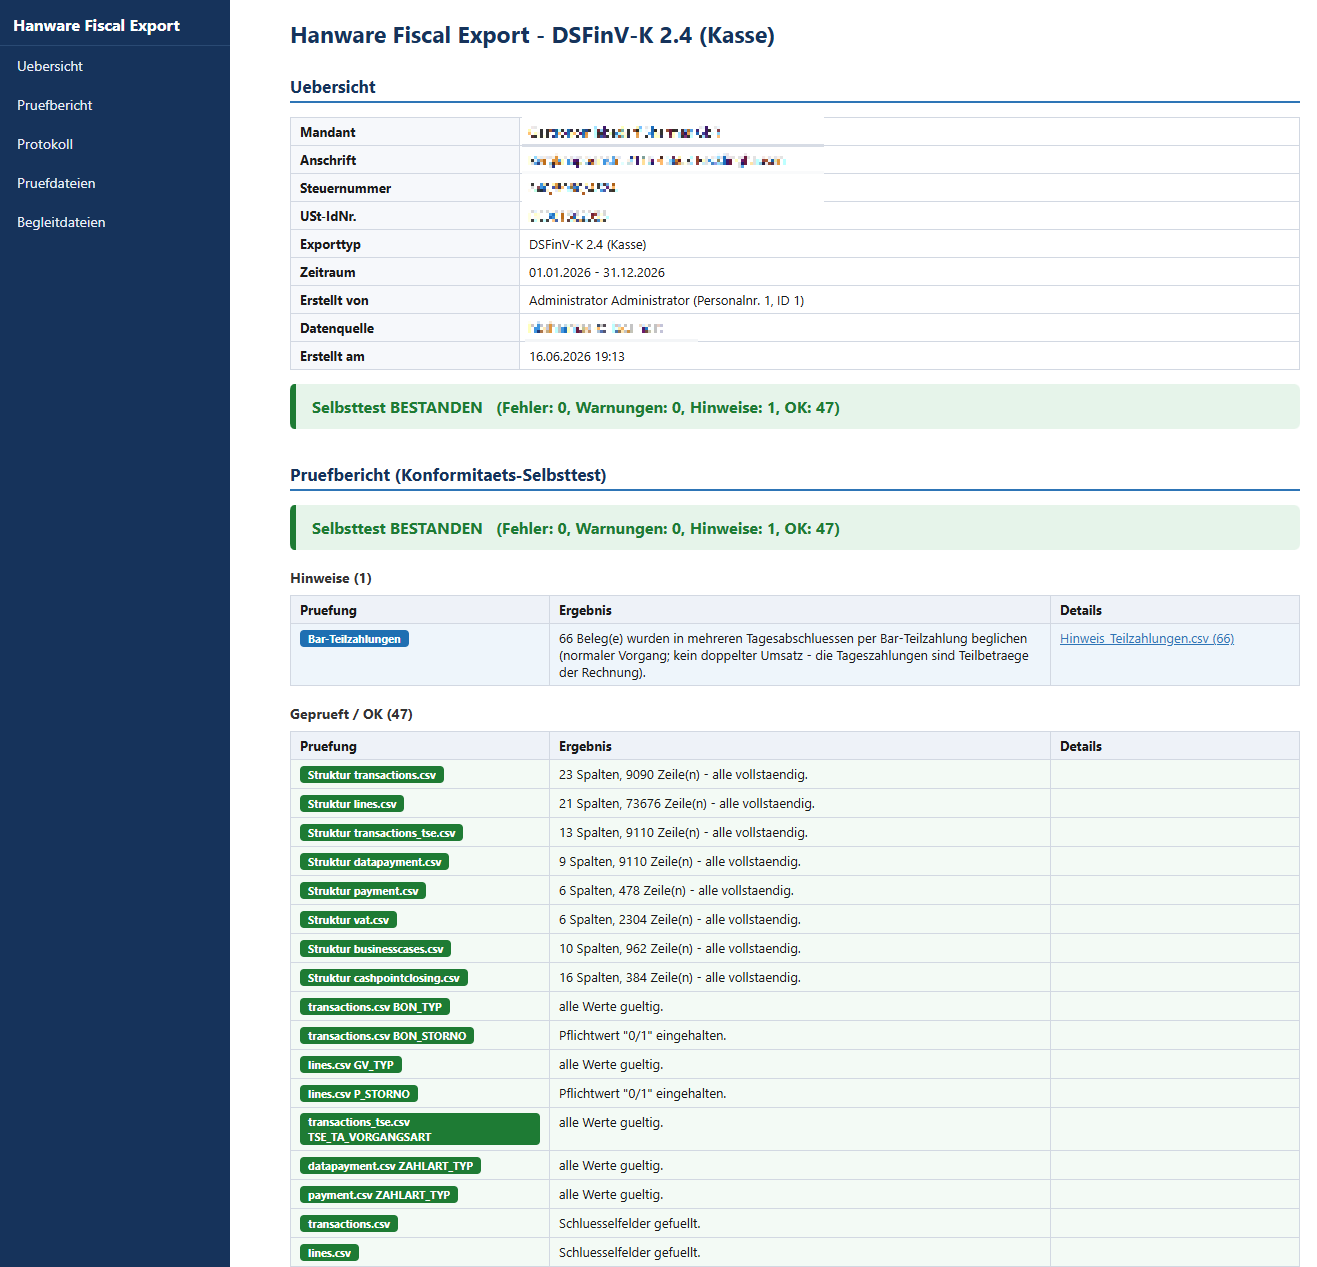1317x1267 pixels.
Task: Click the Struktur transactions.csv badge
Action: click(x=372, y=775)
